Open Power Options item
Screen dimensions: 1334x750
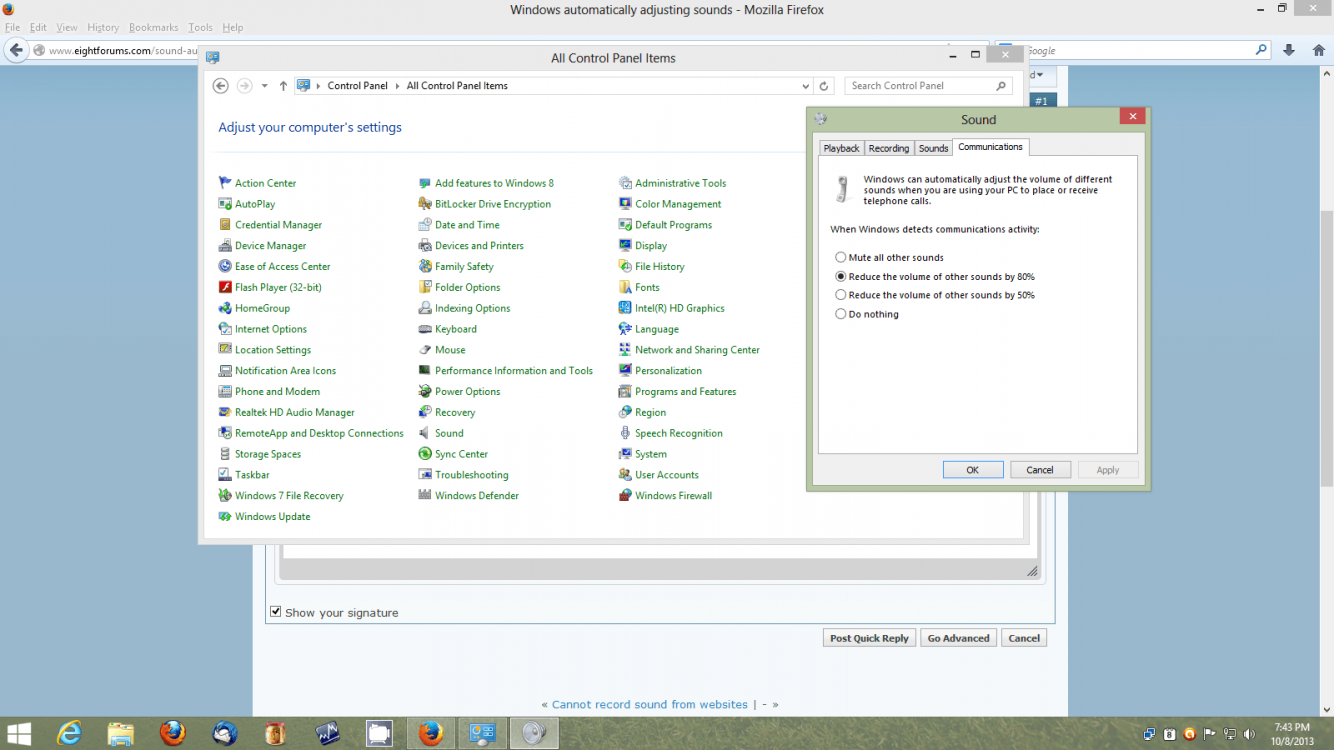[x=467, y=392]
